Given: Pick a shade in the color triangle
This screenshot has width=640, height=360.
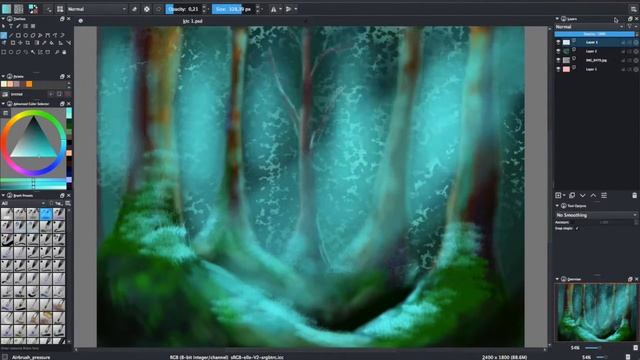Looking at the screenshot, I should point(33,141).
